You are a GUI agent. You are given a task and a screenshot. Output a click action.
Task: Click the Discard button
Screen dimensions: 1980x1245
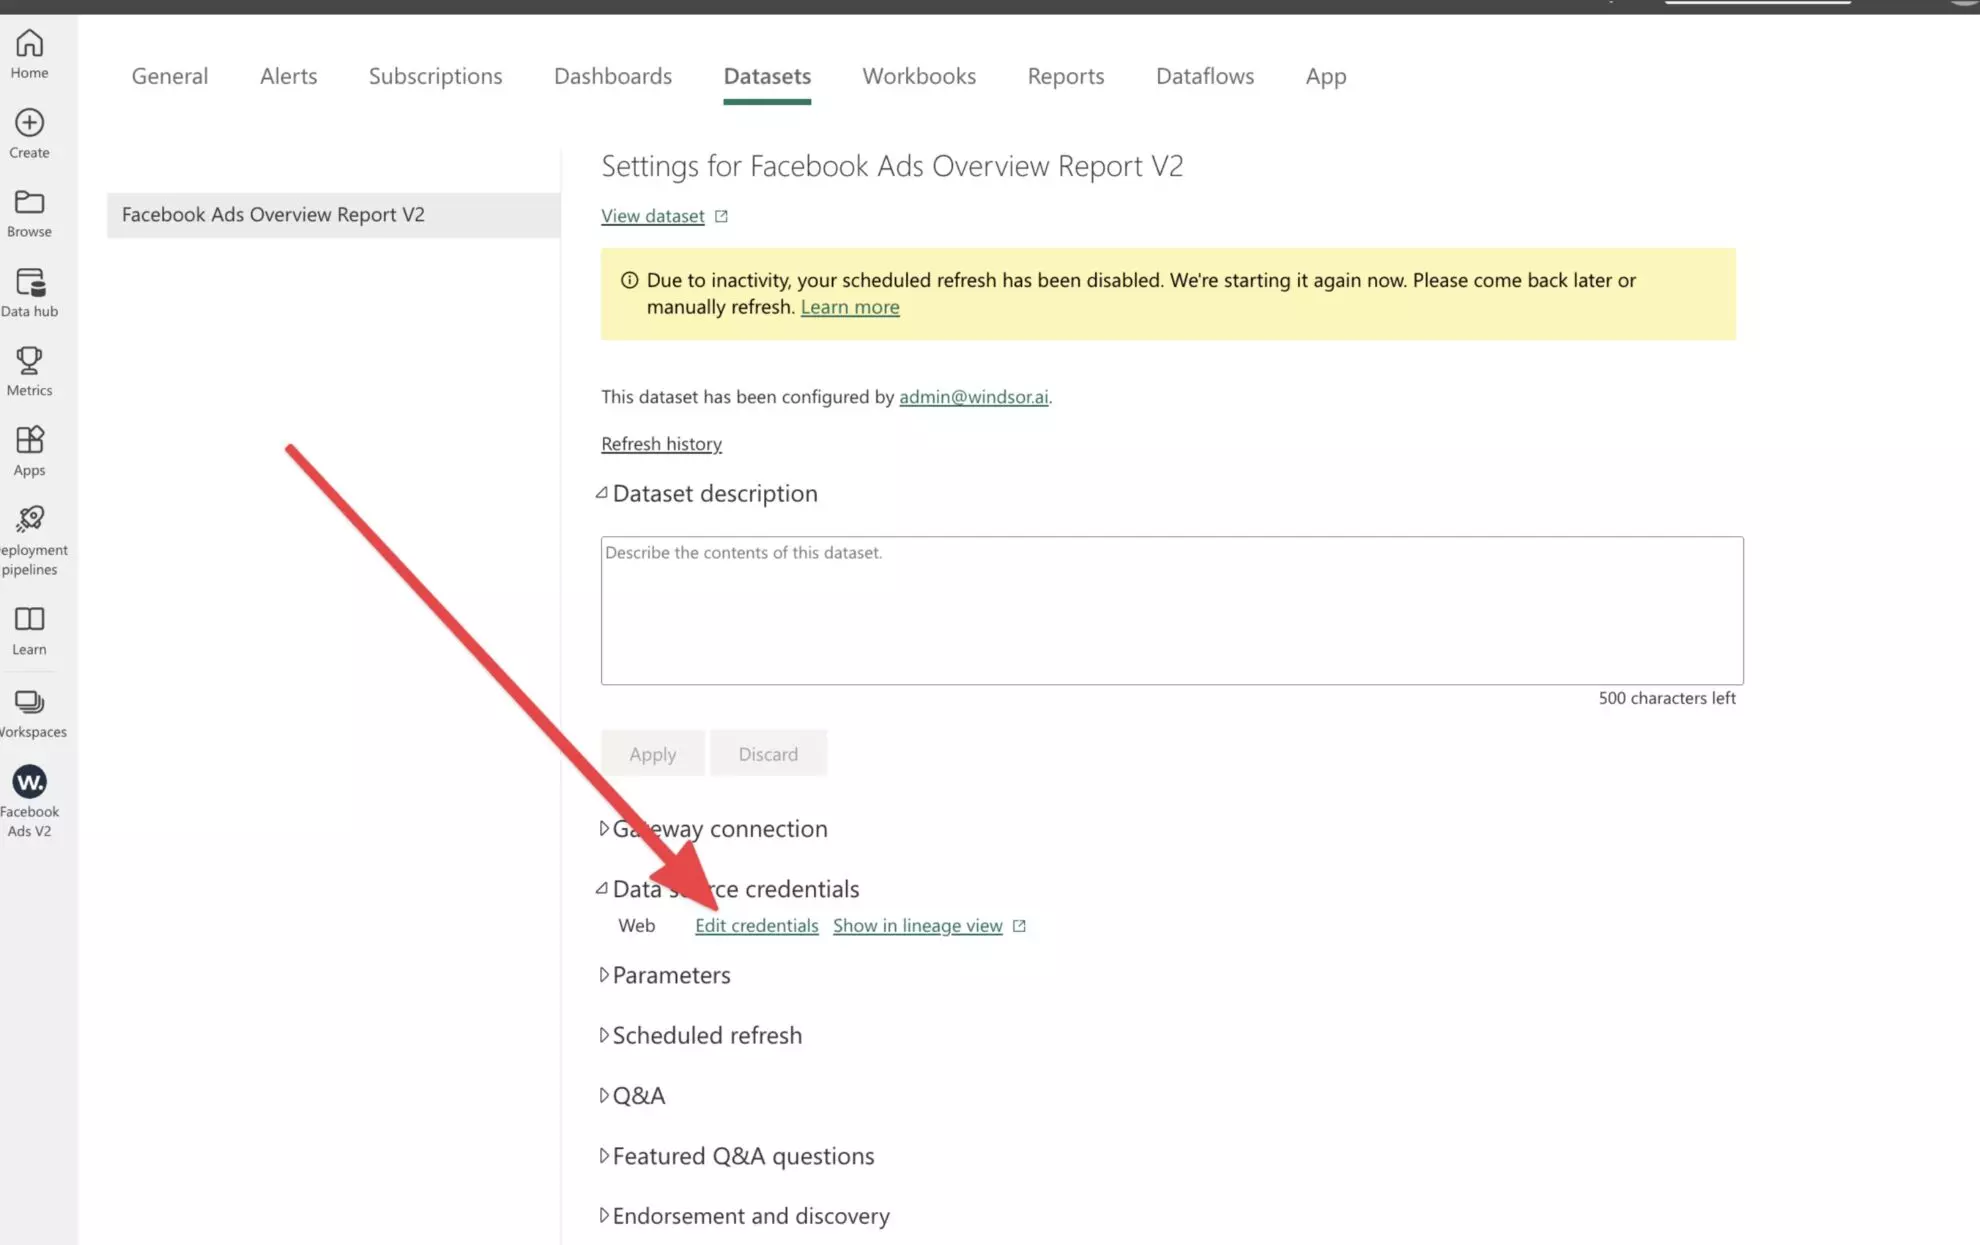pos(768,754)
